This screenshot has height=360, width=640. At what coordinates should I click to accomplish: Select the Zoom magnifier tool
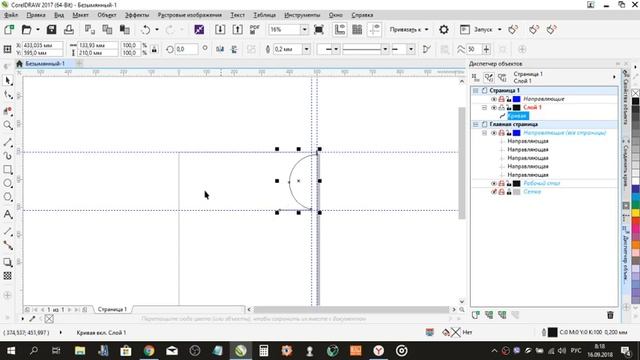point(8,125)
